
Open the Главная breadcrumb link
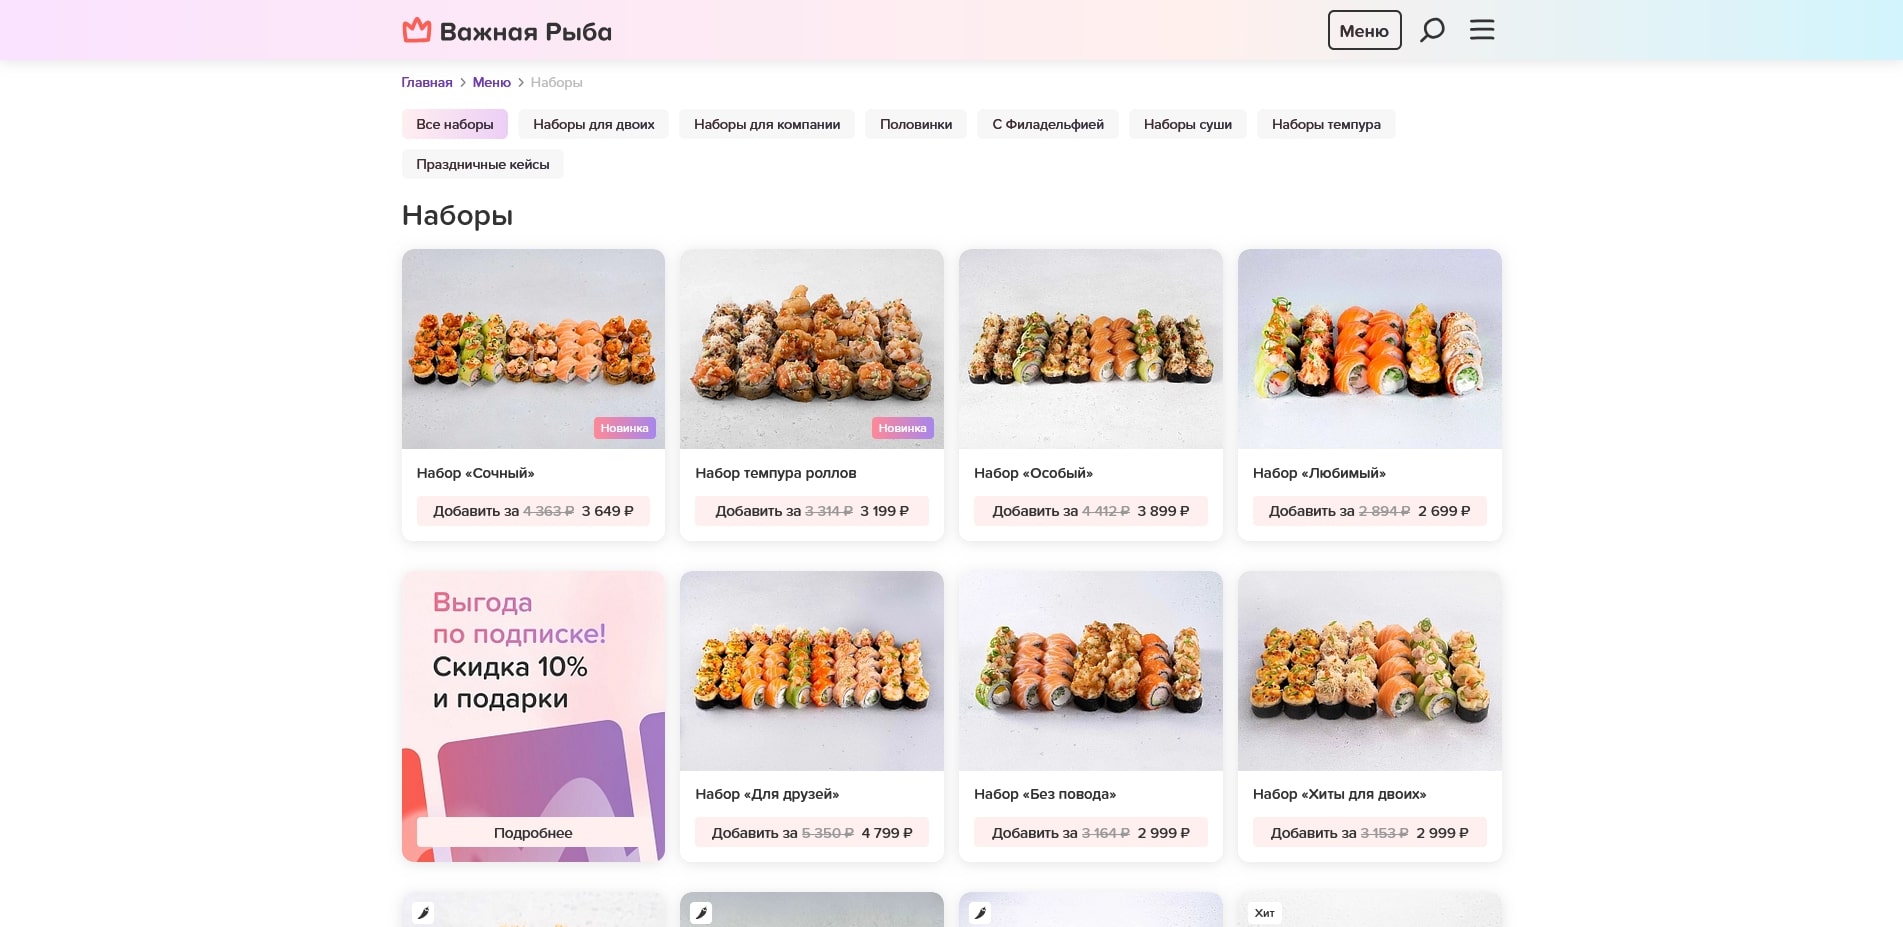pyautogui.click(x=426, y=82)
